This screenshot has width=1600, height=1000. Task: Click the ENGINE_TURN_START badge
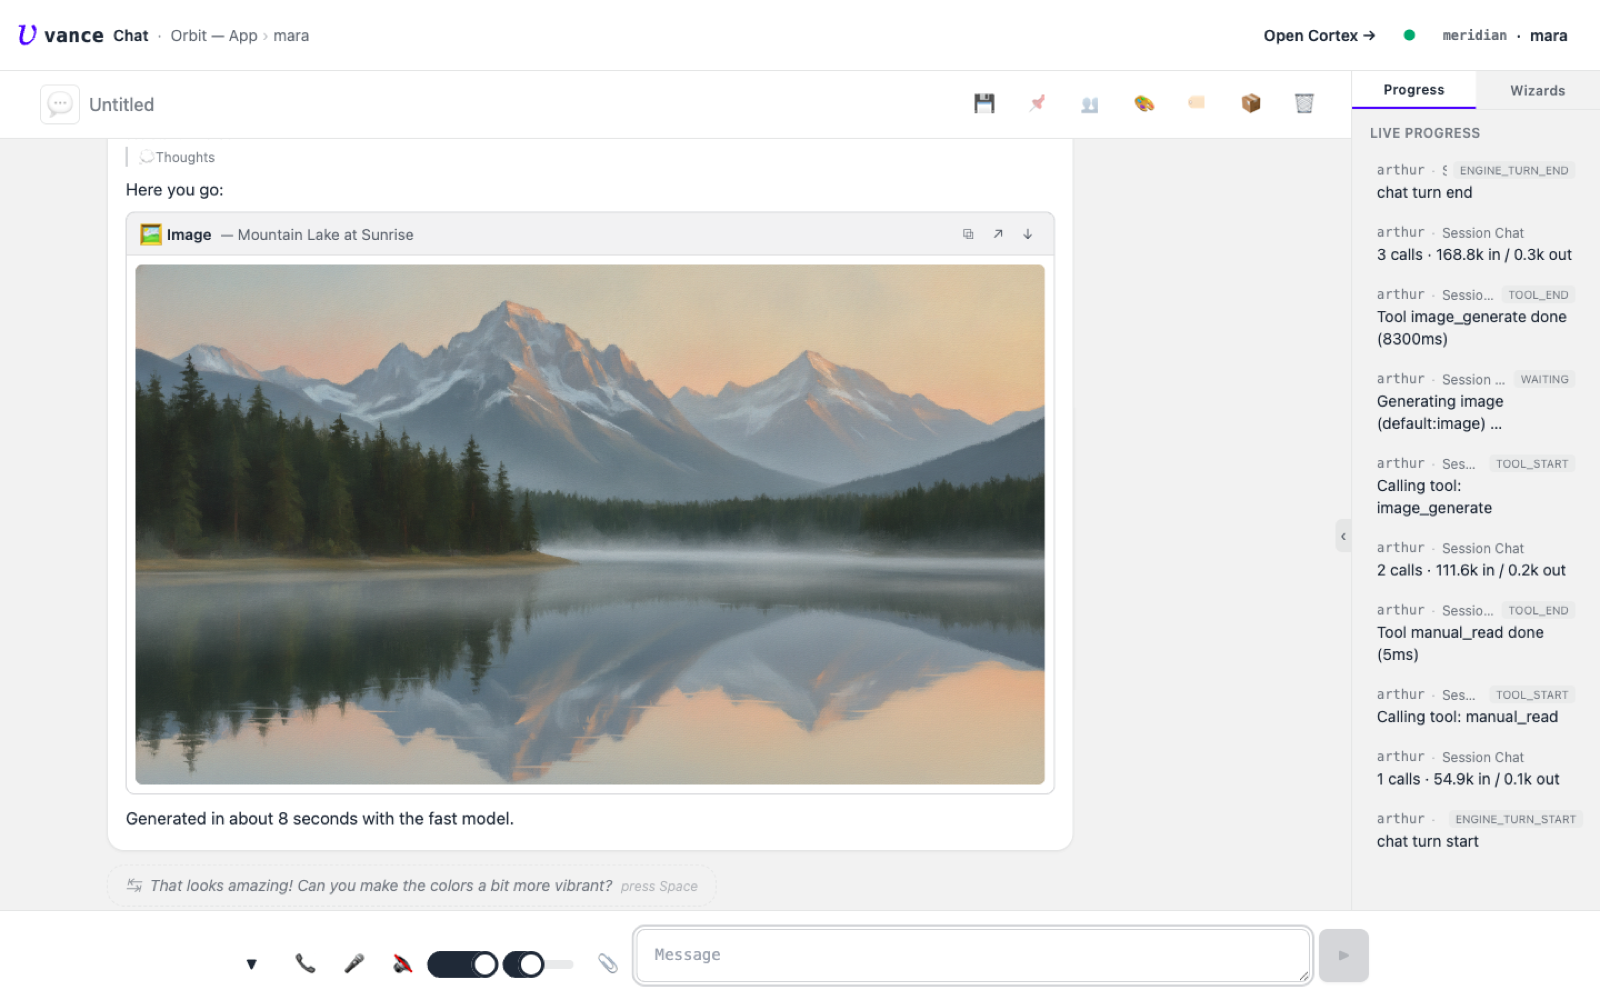1515,819
